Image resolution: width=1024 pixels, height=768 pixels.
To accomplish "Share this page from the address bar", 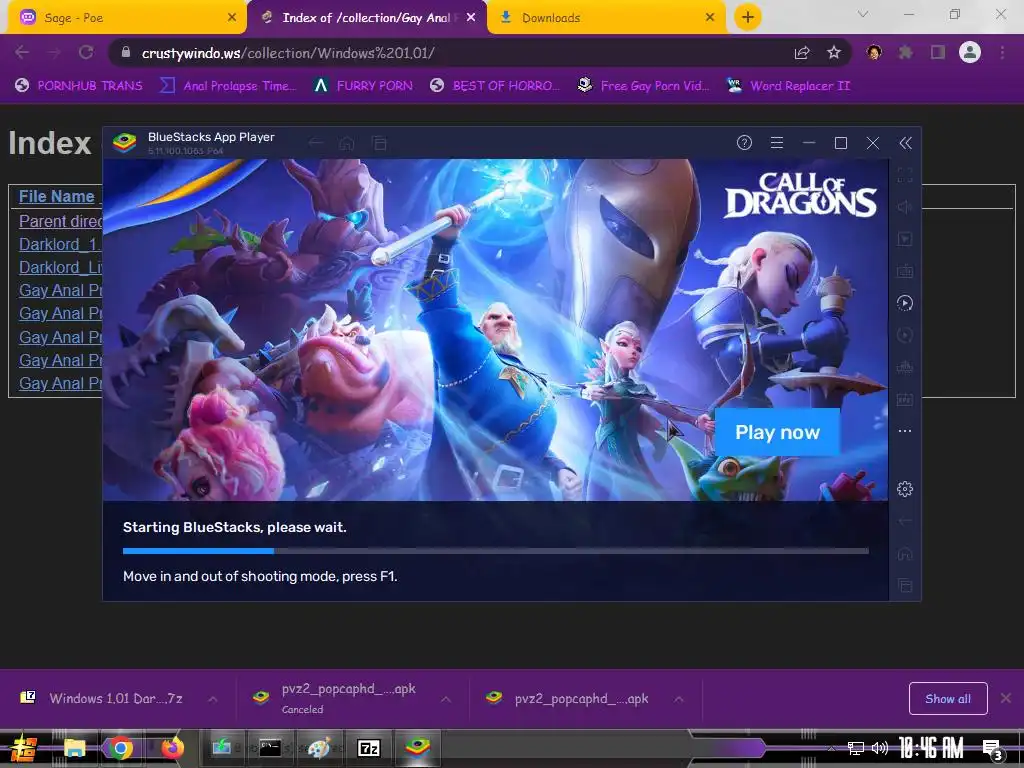I will coord(802,53).
